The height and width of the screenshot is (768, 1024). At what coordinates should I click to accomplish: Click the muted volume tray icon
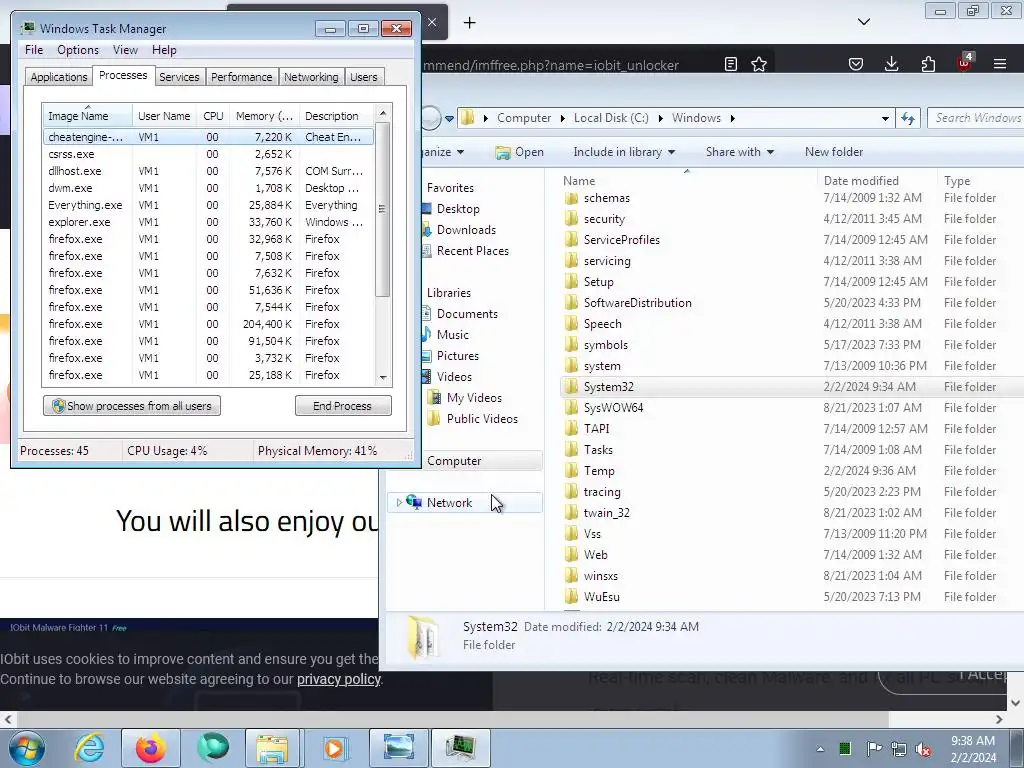(x=923, y=749)
